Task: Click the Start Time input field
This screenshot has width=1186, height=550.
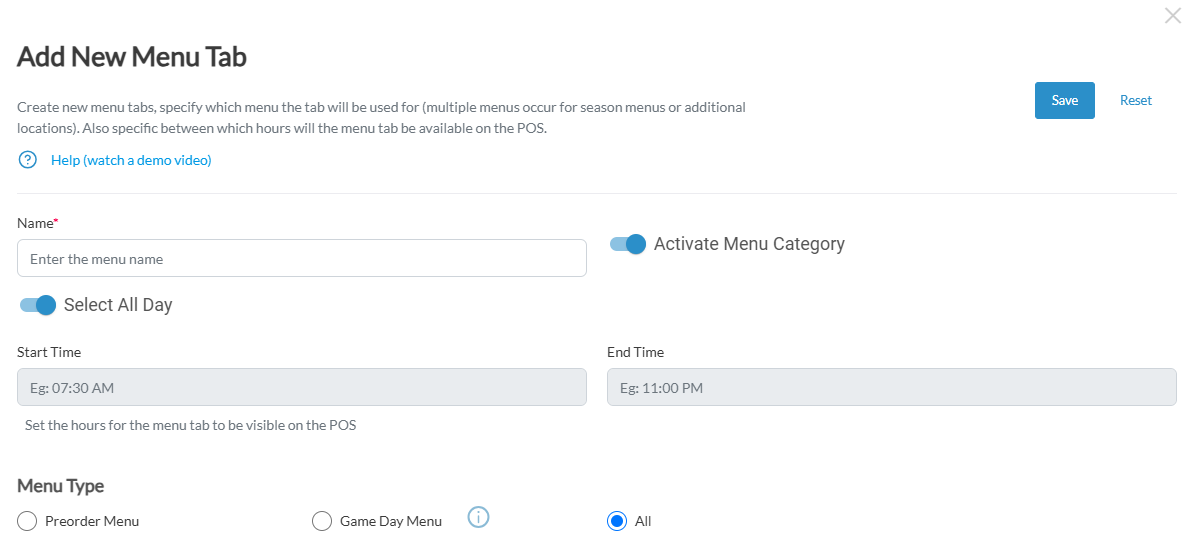Action: [301, 387]
